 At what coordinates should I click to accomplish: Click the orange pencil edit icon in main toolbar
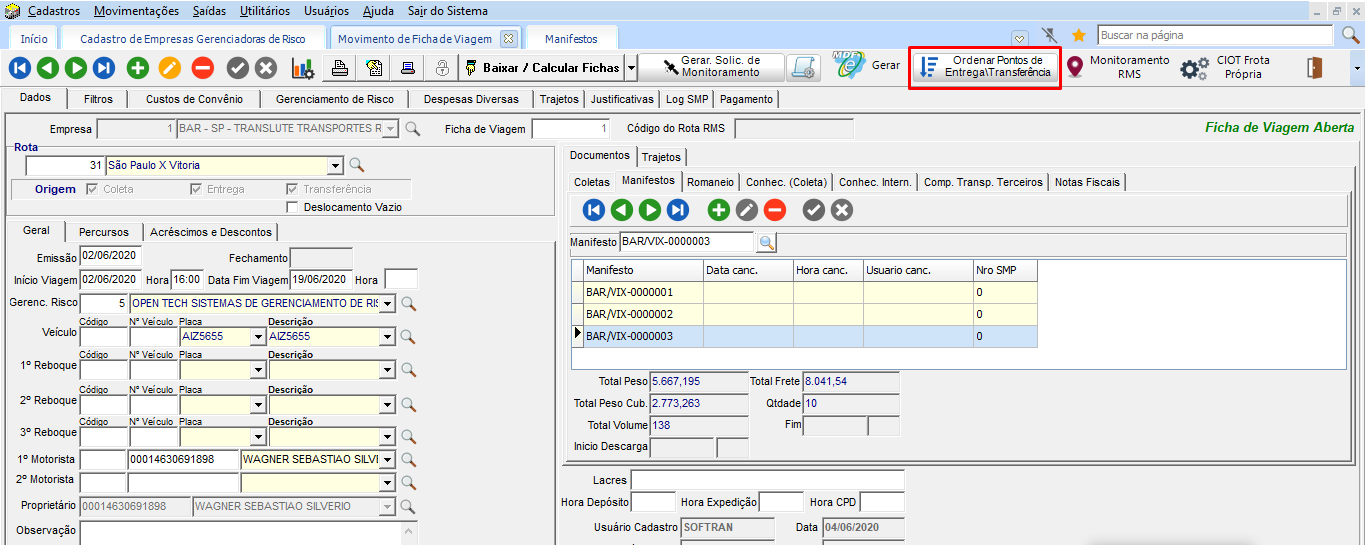[170, 68]
